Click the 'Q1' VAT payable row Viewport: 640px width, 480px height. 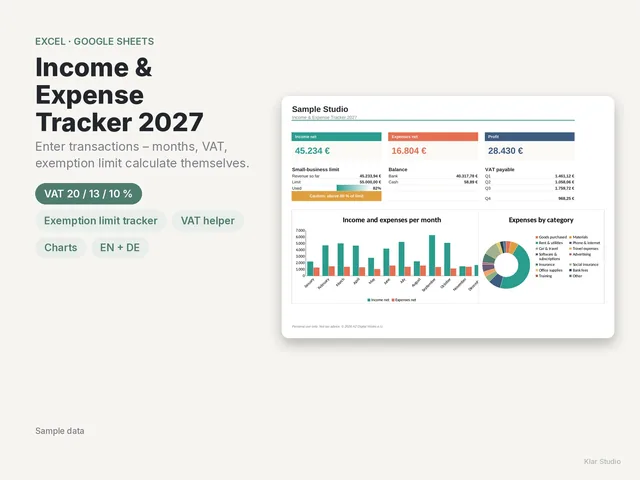529,176
